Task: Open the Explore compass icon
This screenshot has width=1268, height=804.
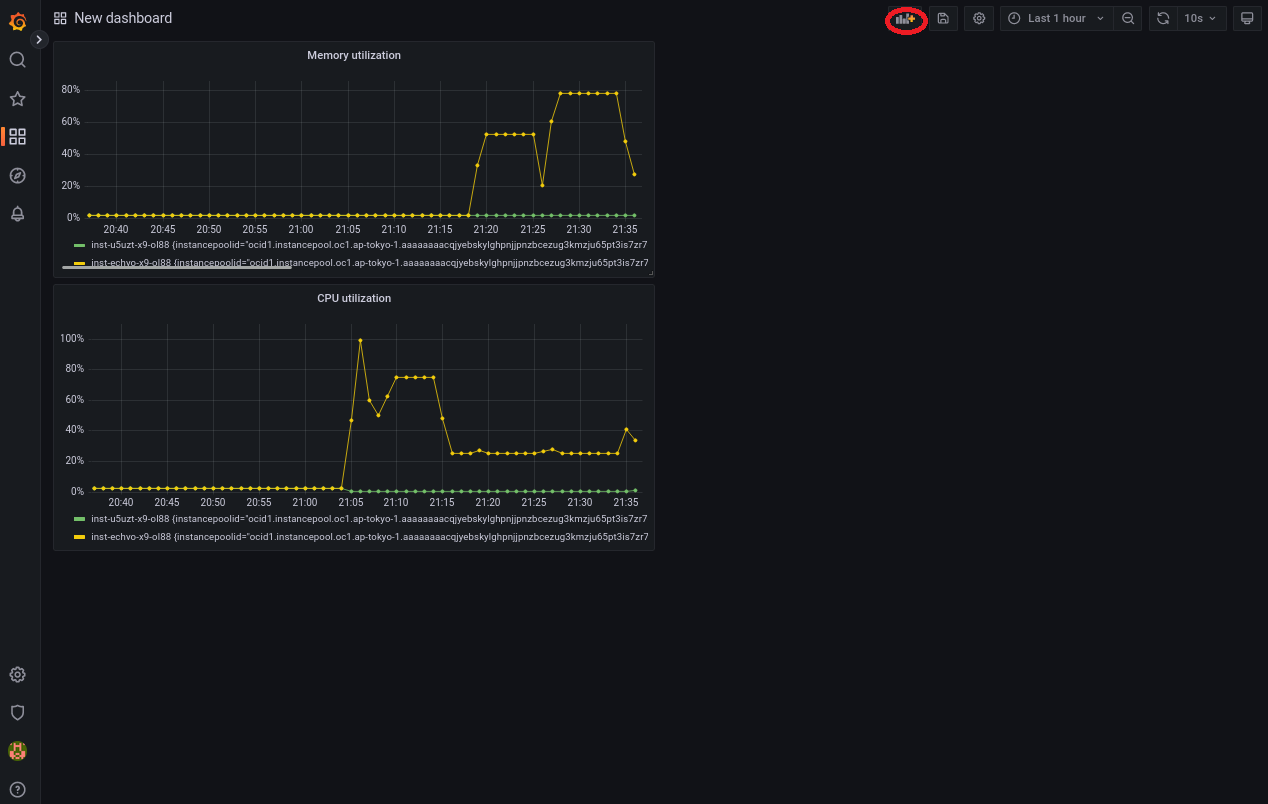Action: [17, 176]
